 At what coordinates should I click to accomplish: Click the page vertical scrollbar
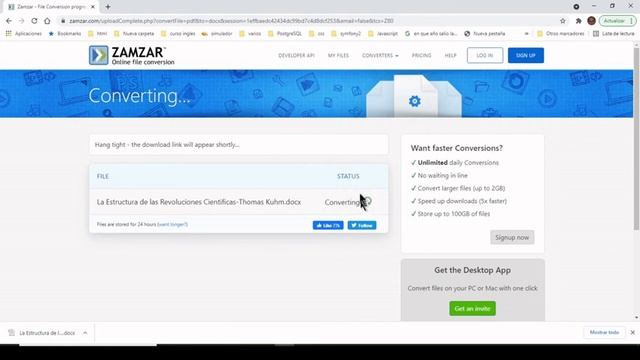(636, 139)
